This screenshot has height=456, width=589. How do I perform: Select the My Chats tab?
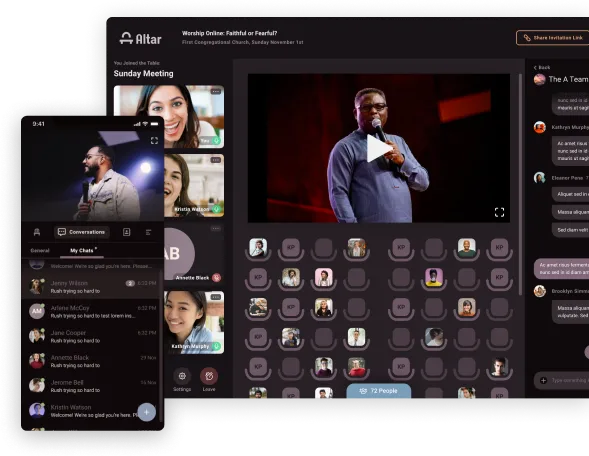[x=82, y=251]
